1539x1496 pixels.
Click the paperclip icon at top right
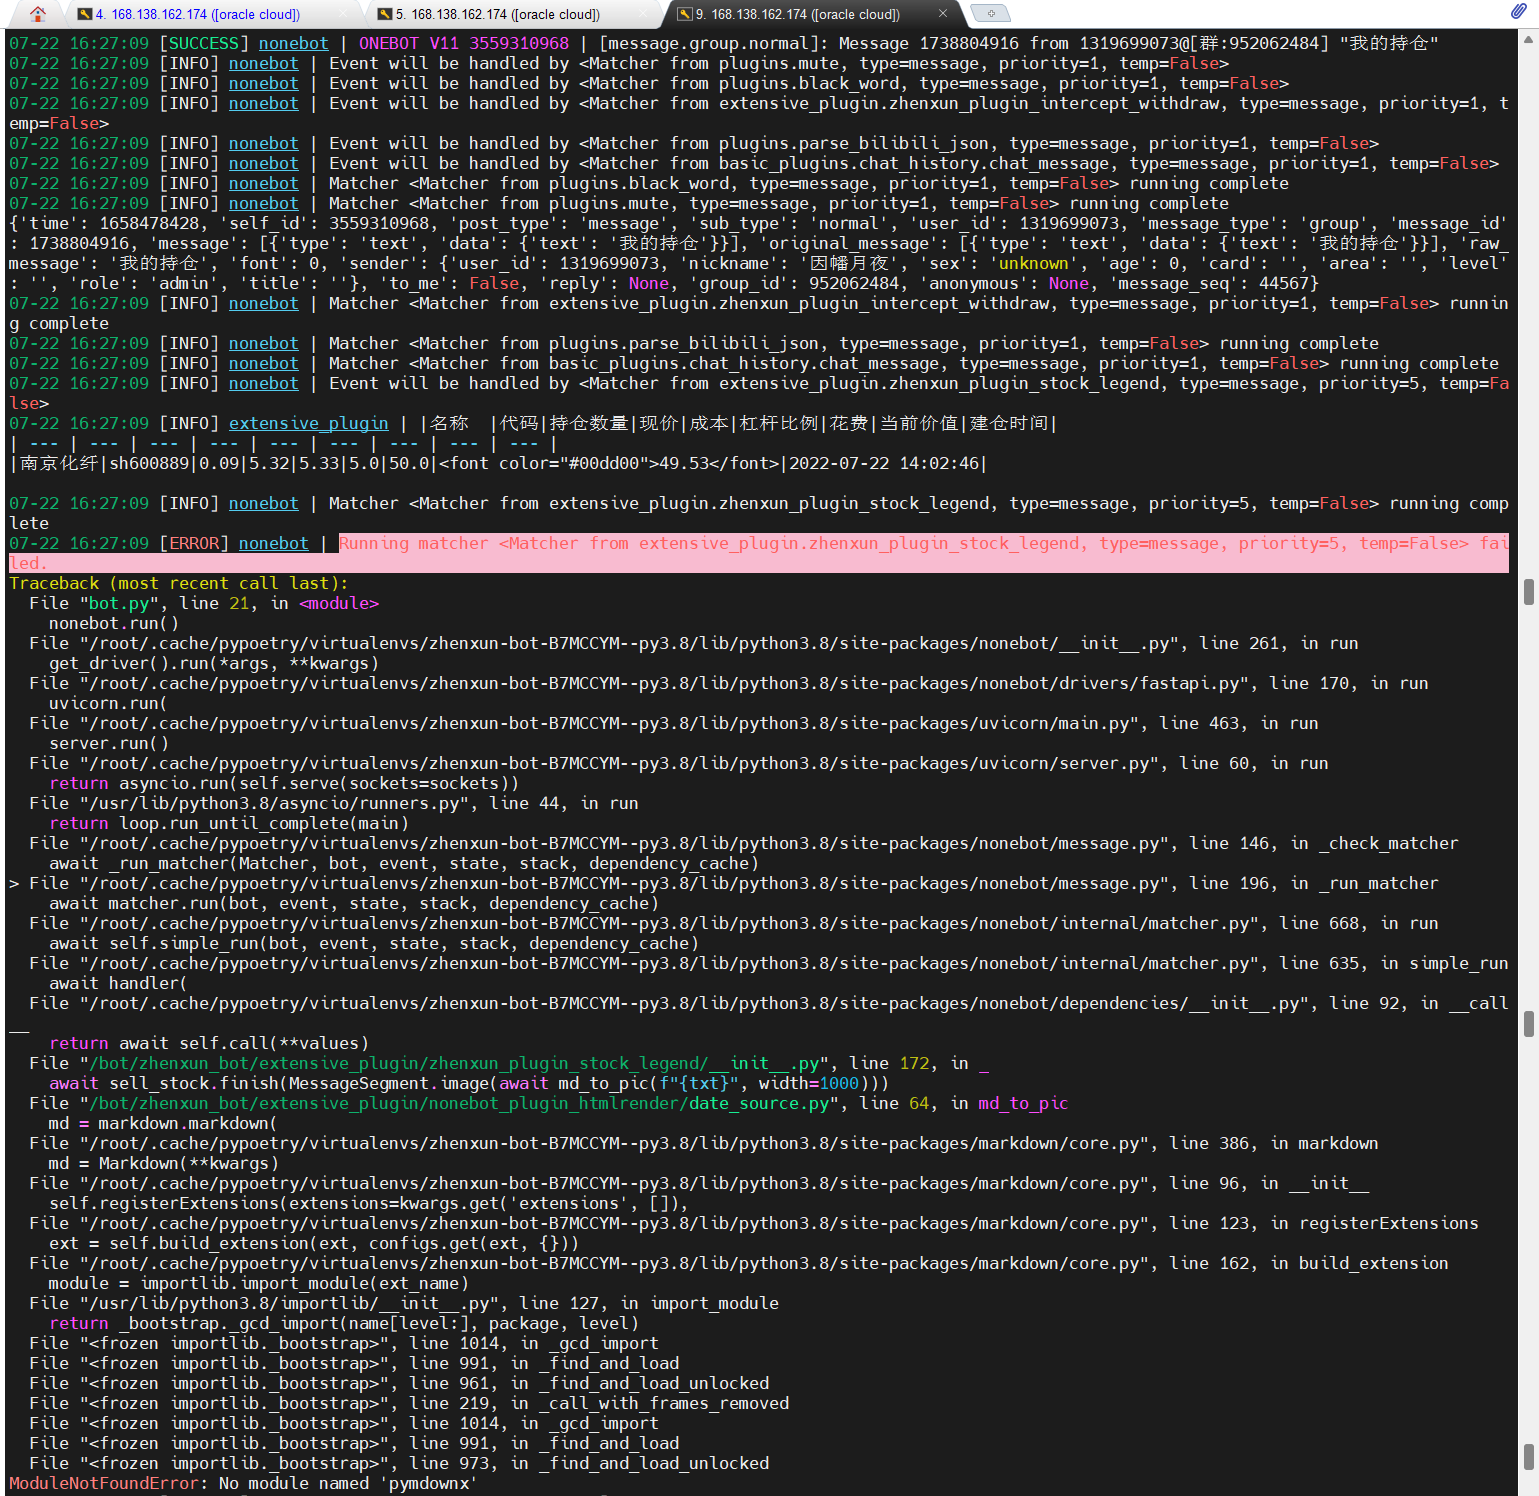1520,10
